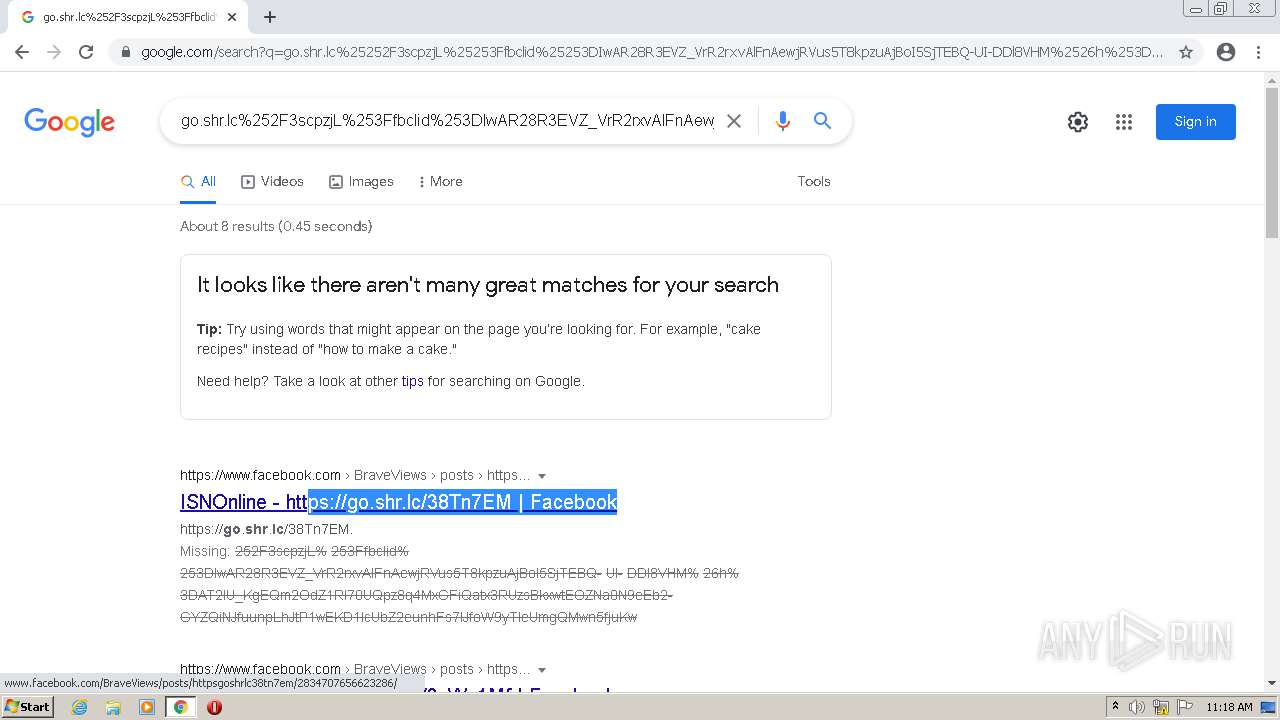Expand first result URL dropdown arrow

542,476
